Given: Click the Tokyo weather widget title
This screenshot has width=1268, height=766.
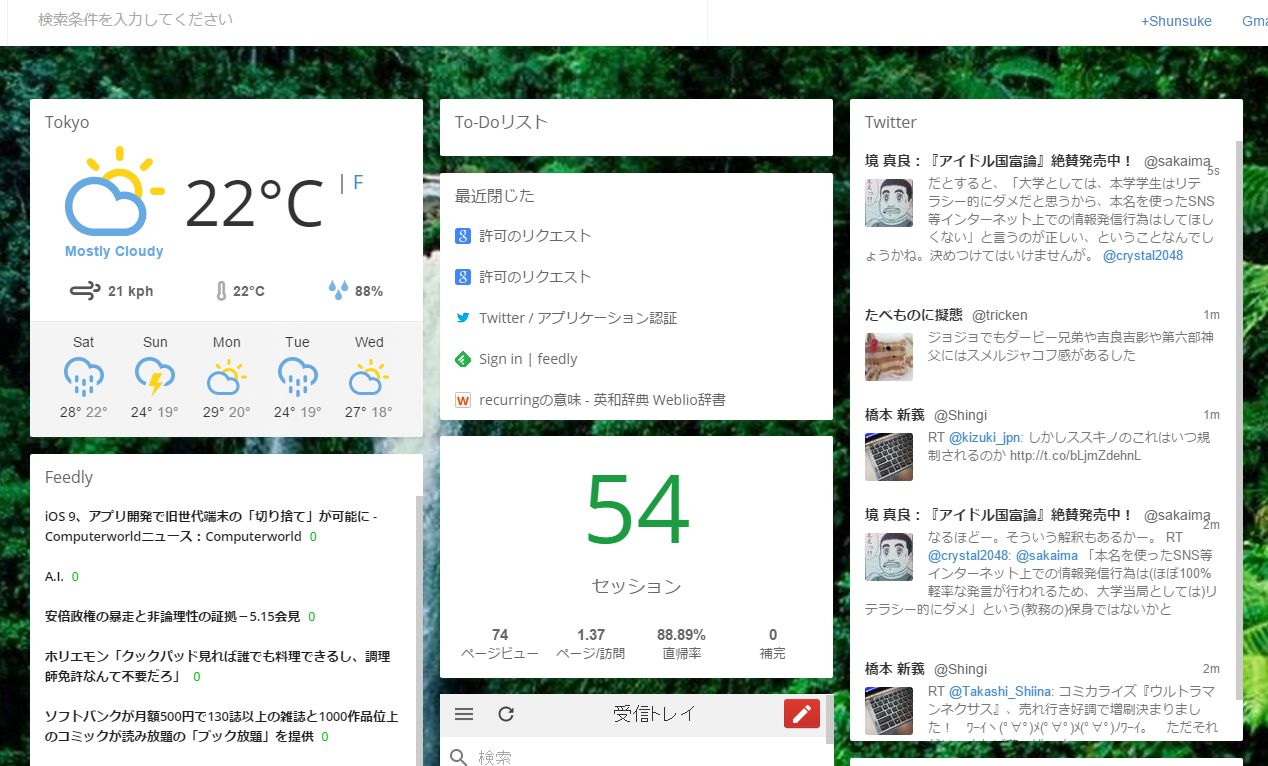Looking at the screenshot, I should [x=67, y=122].
